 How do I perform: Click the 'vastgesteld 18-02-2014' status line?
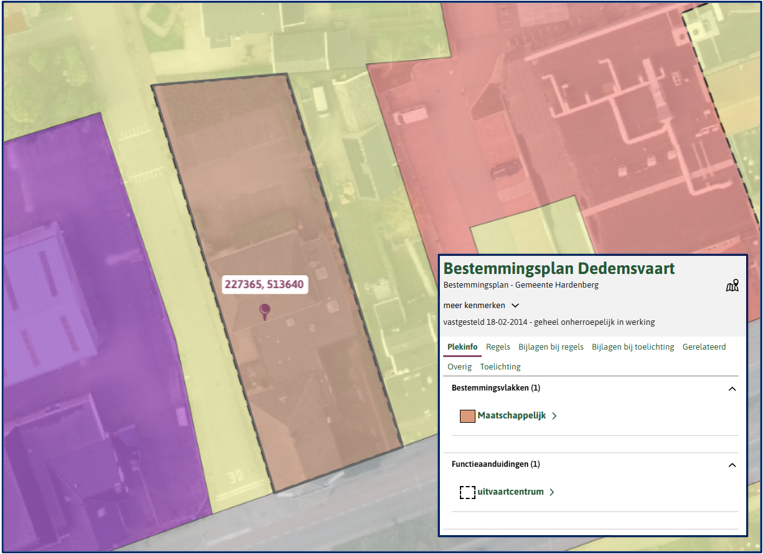click(x=549, y=322)
